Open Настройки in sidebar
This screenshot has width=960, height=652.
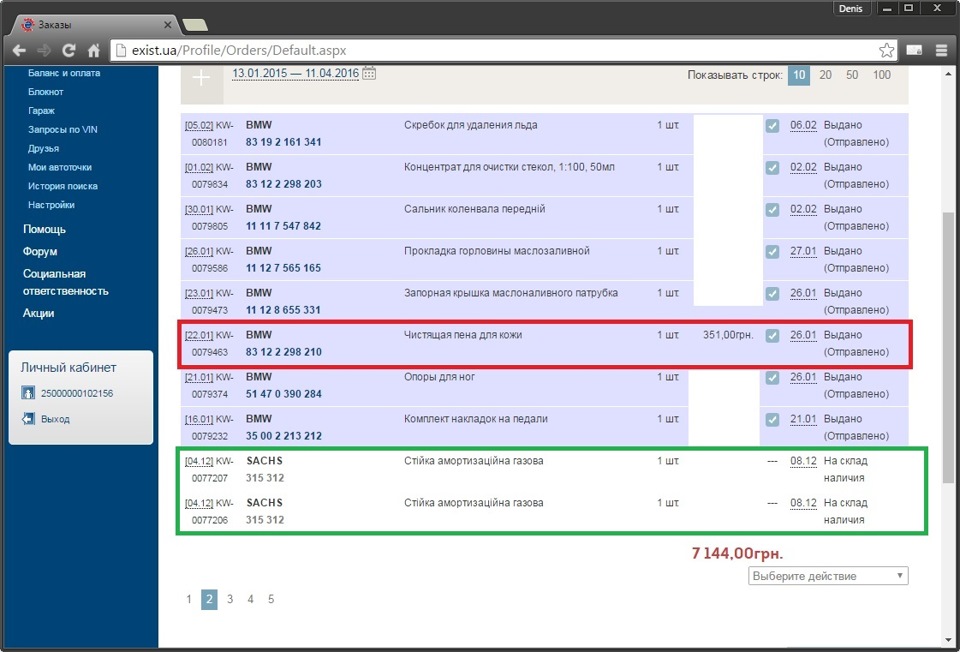point(51,205)
